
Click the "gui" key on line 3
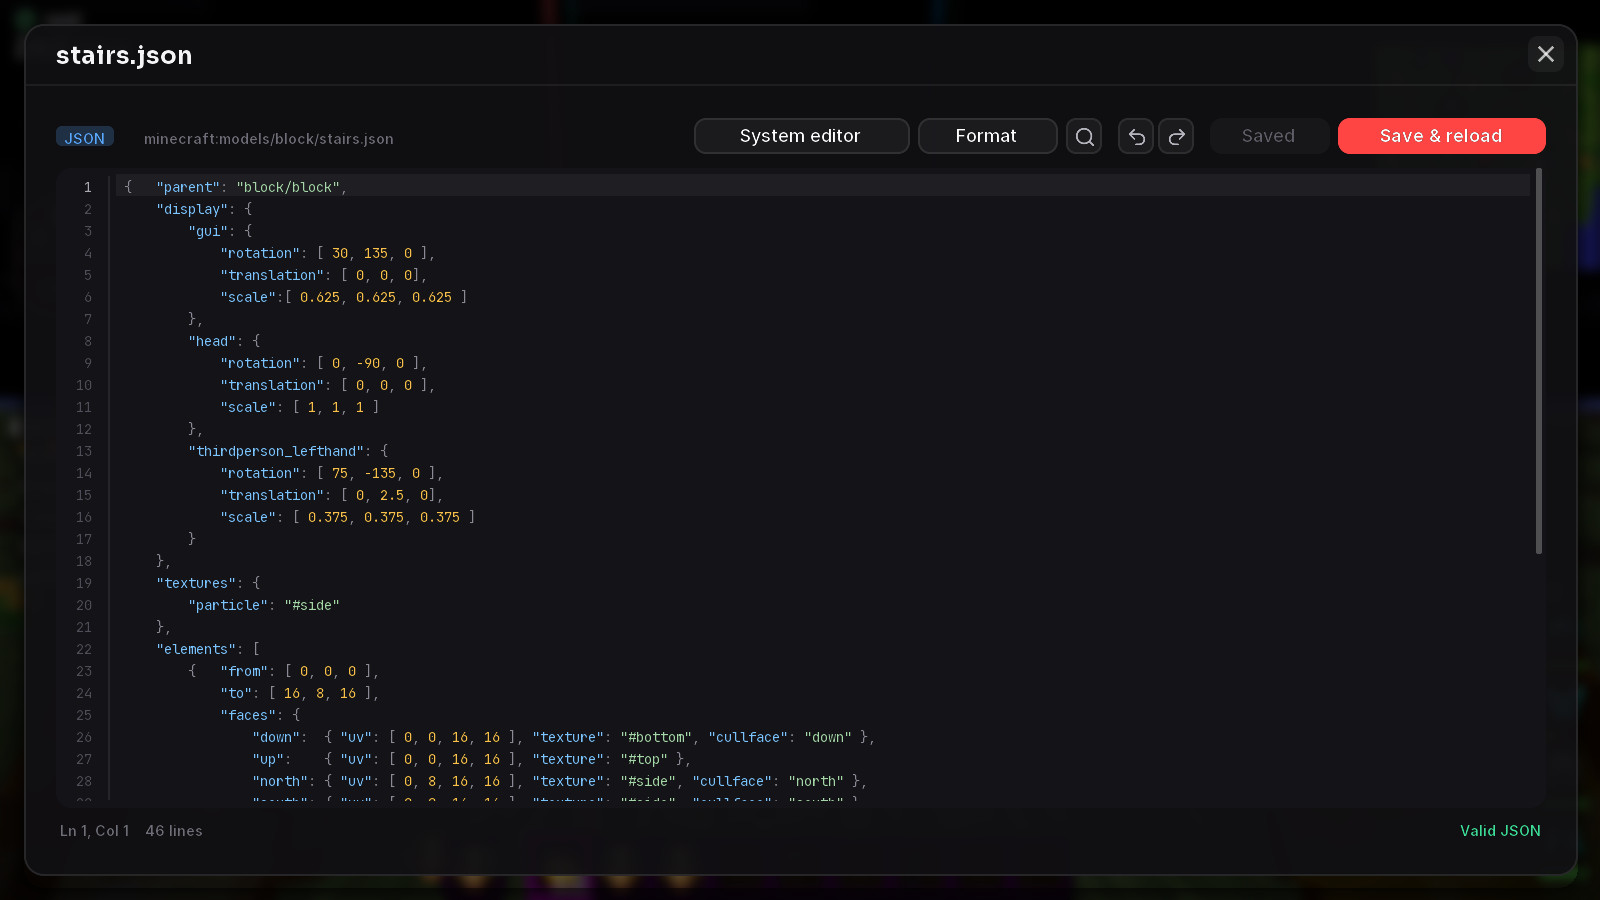tap(208, 231)
